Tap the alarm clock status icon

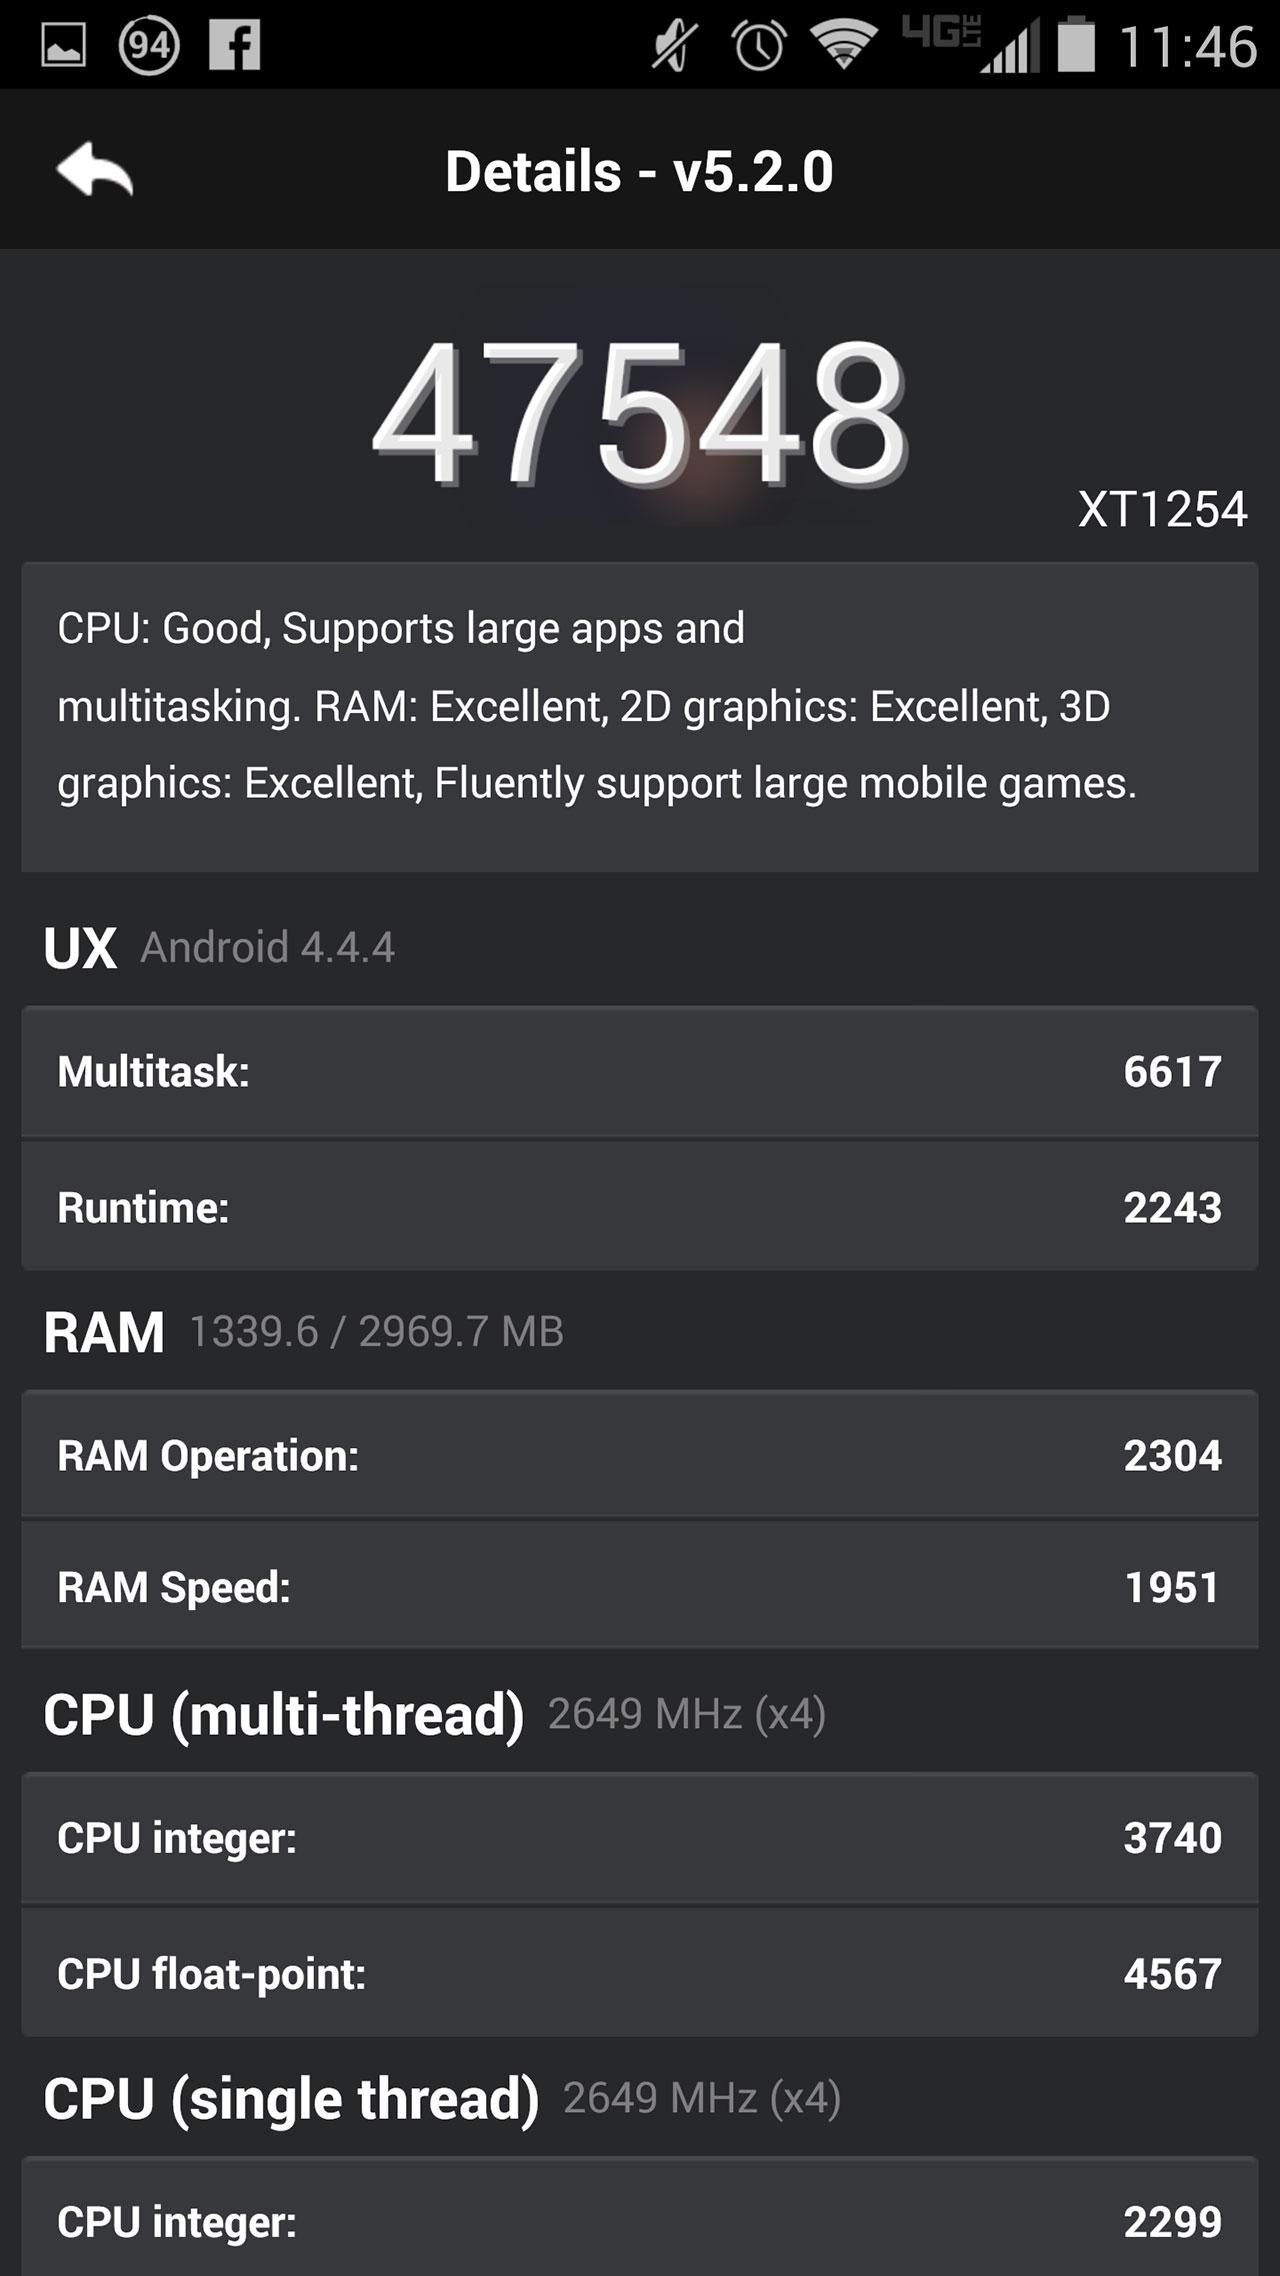point(759,46)
